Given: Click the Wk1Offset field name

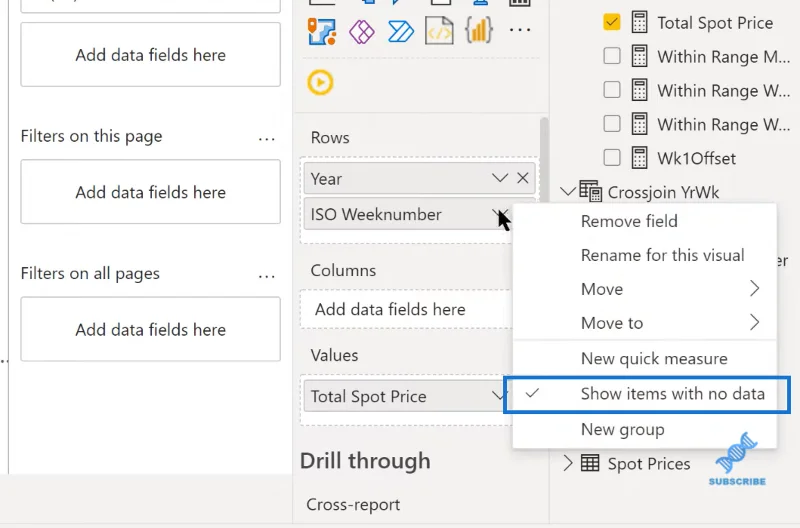Looking at the screenshot, I should [x=696, y=158].
